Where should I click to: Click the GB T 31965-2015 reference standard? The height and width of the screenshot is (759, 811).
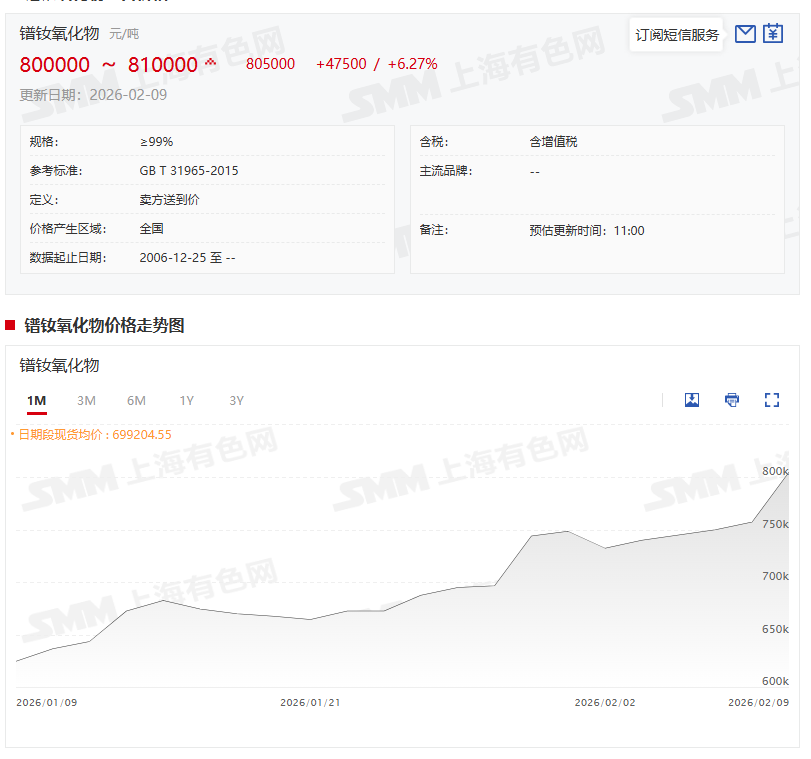[189, 171]
